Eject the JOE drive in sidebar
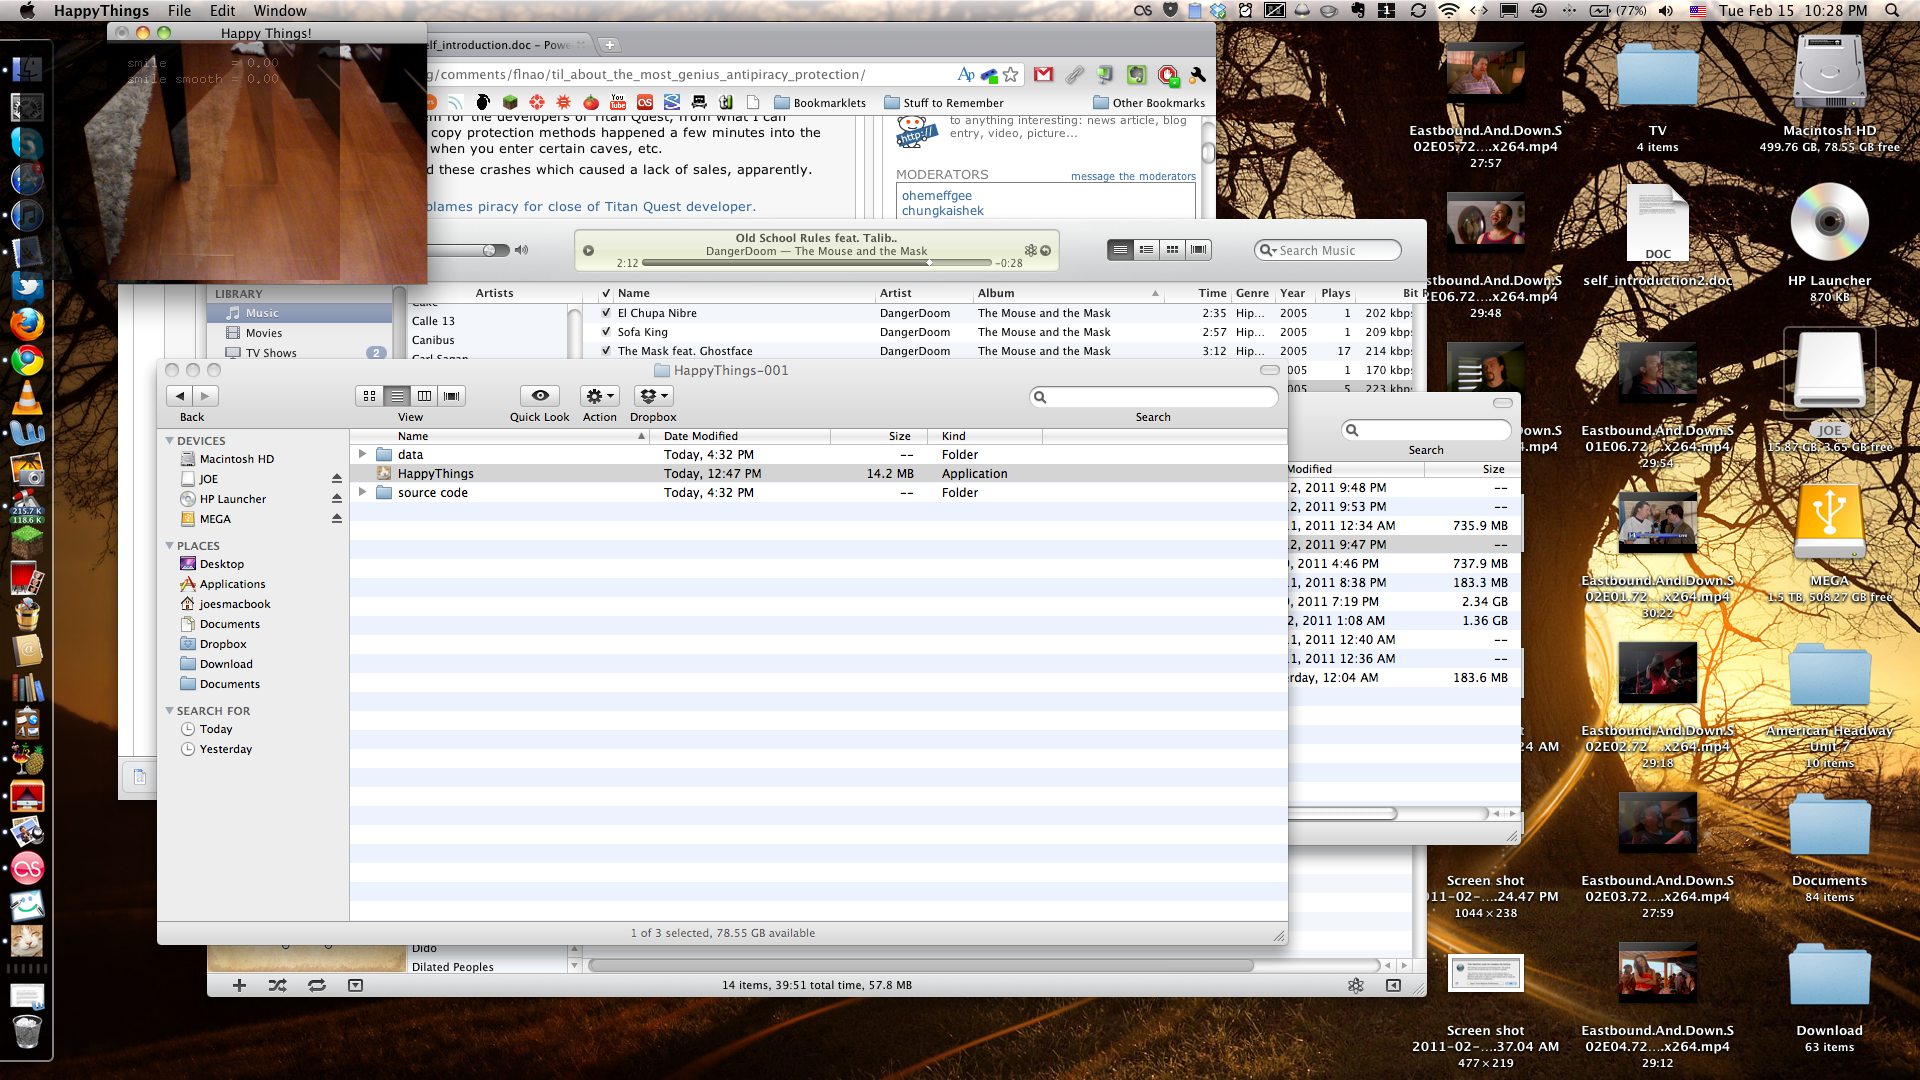This screenshot has width=1920, height=1080. (337, 479)
